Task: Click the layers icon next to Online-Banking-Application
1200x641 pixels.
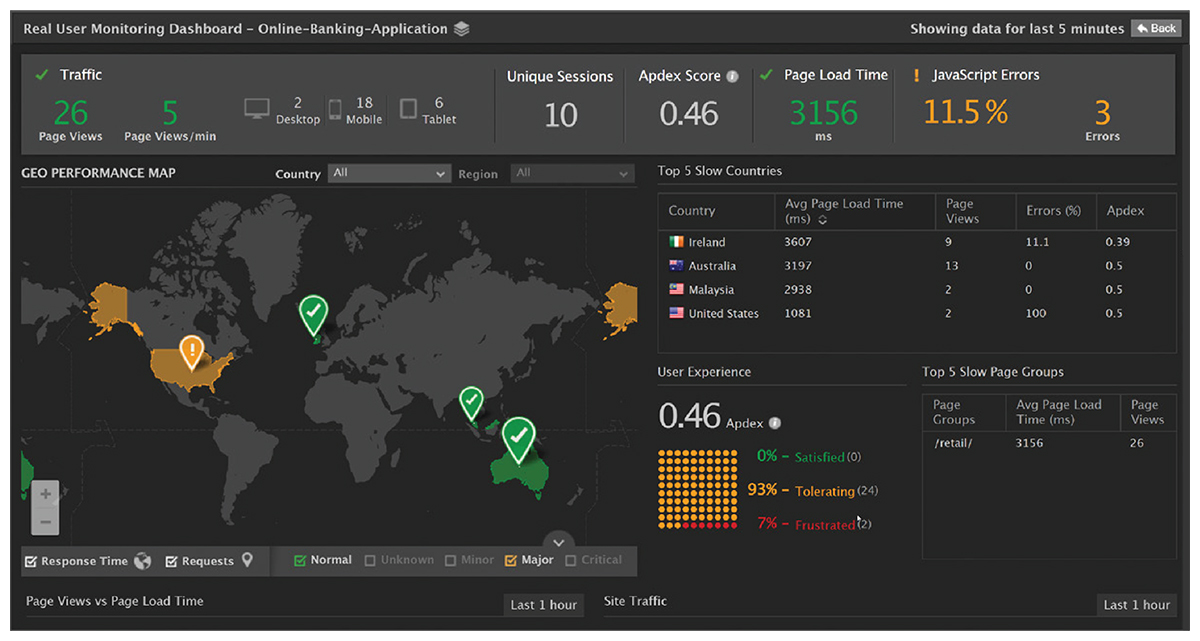Action: (461, 29)
